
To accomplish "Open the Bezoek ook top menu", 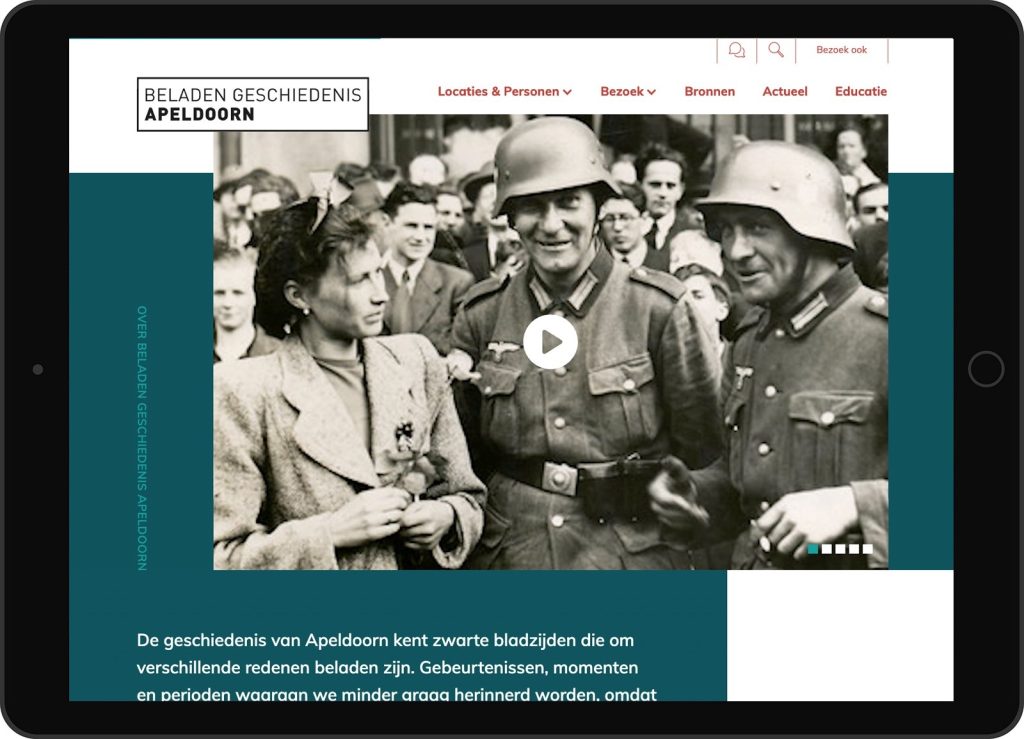I will click(841, 50).
